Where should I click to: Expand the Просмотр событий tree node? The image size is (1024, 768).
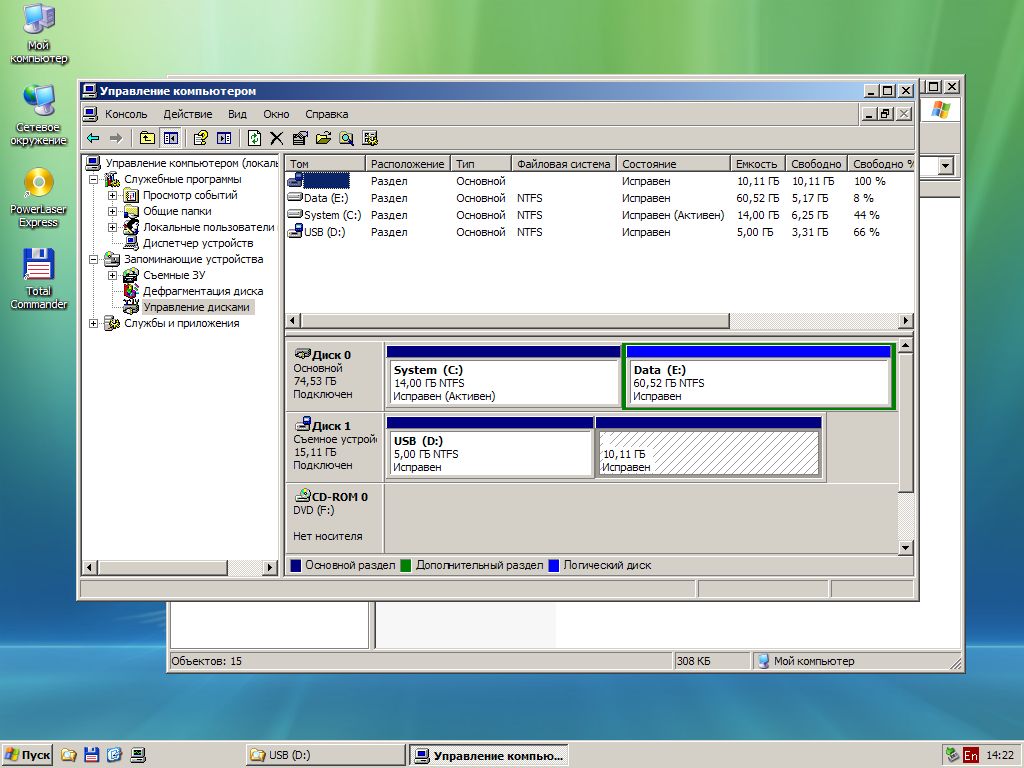pos(113,195)
